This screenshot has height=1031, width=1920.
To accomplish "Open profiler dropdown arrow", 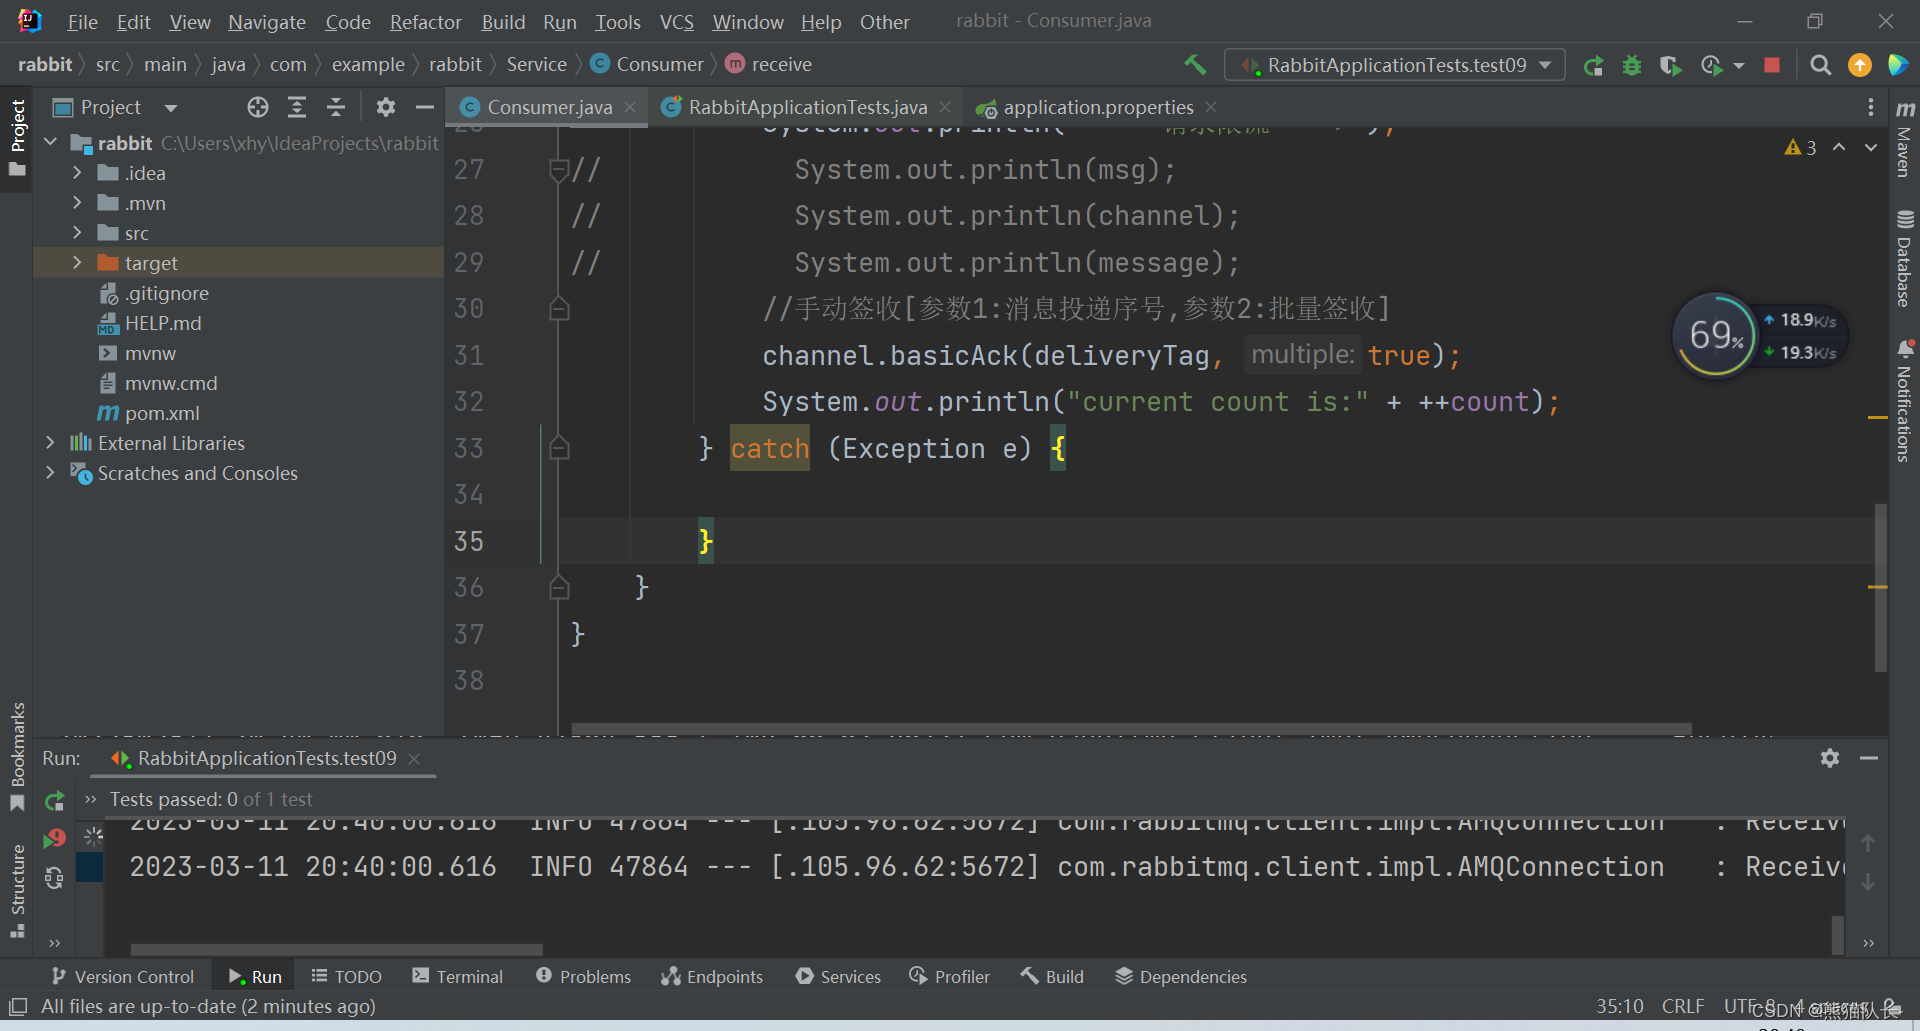I will tap(1739, 65).
